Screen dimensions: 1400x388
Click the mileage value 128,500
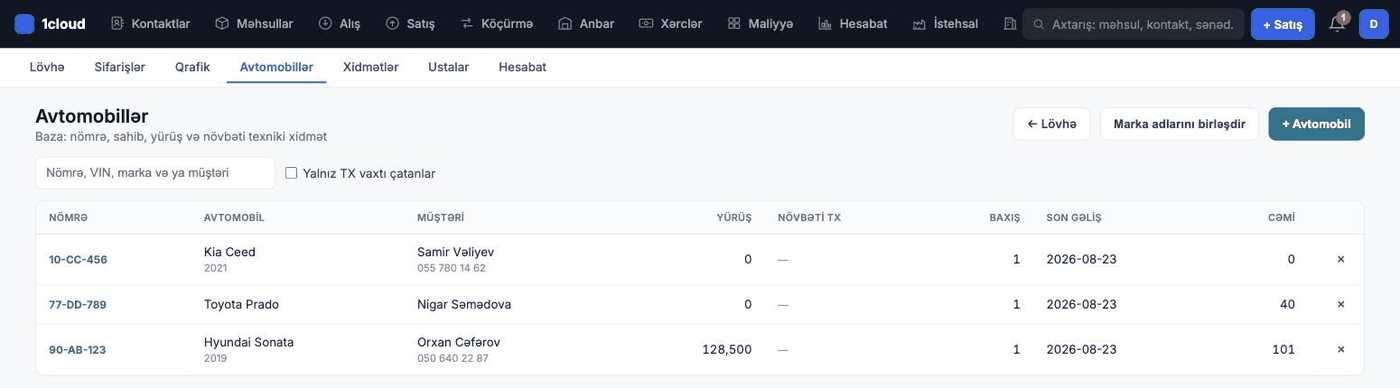point(727,350)
